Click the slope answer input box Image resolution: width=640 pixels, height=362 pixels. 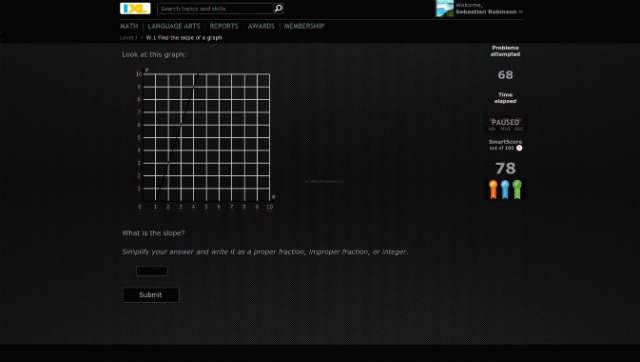[x=152, y=271]
